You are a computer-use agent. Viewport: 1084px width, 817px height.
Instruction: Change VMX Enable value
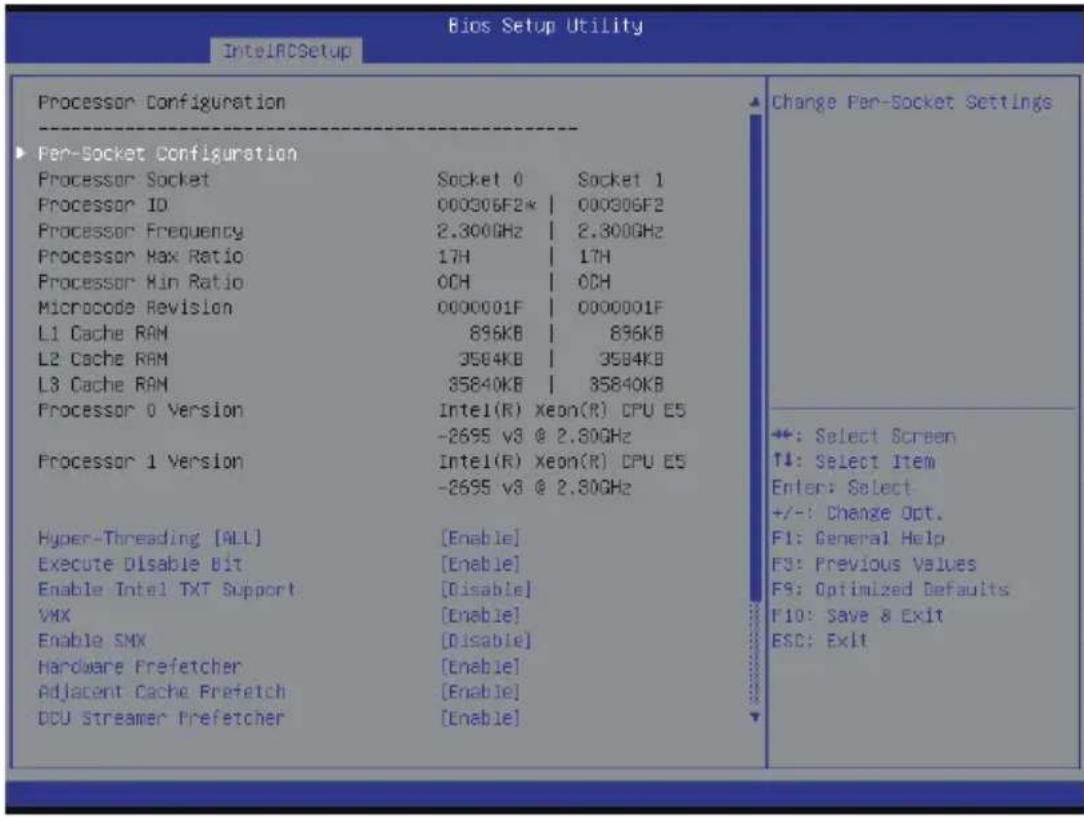[x=480, y=615]
